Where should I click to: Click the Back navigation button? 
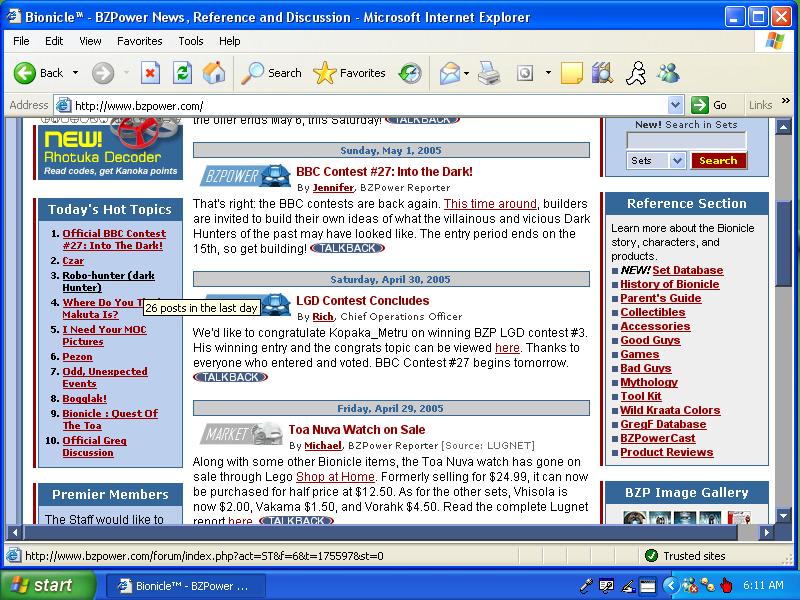38,73
